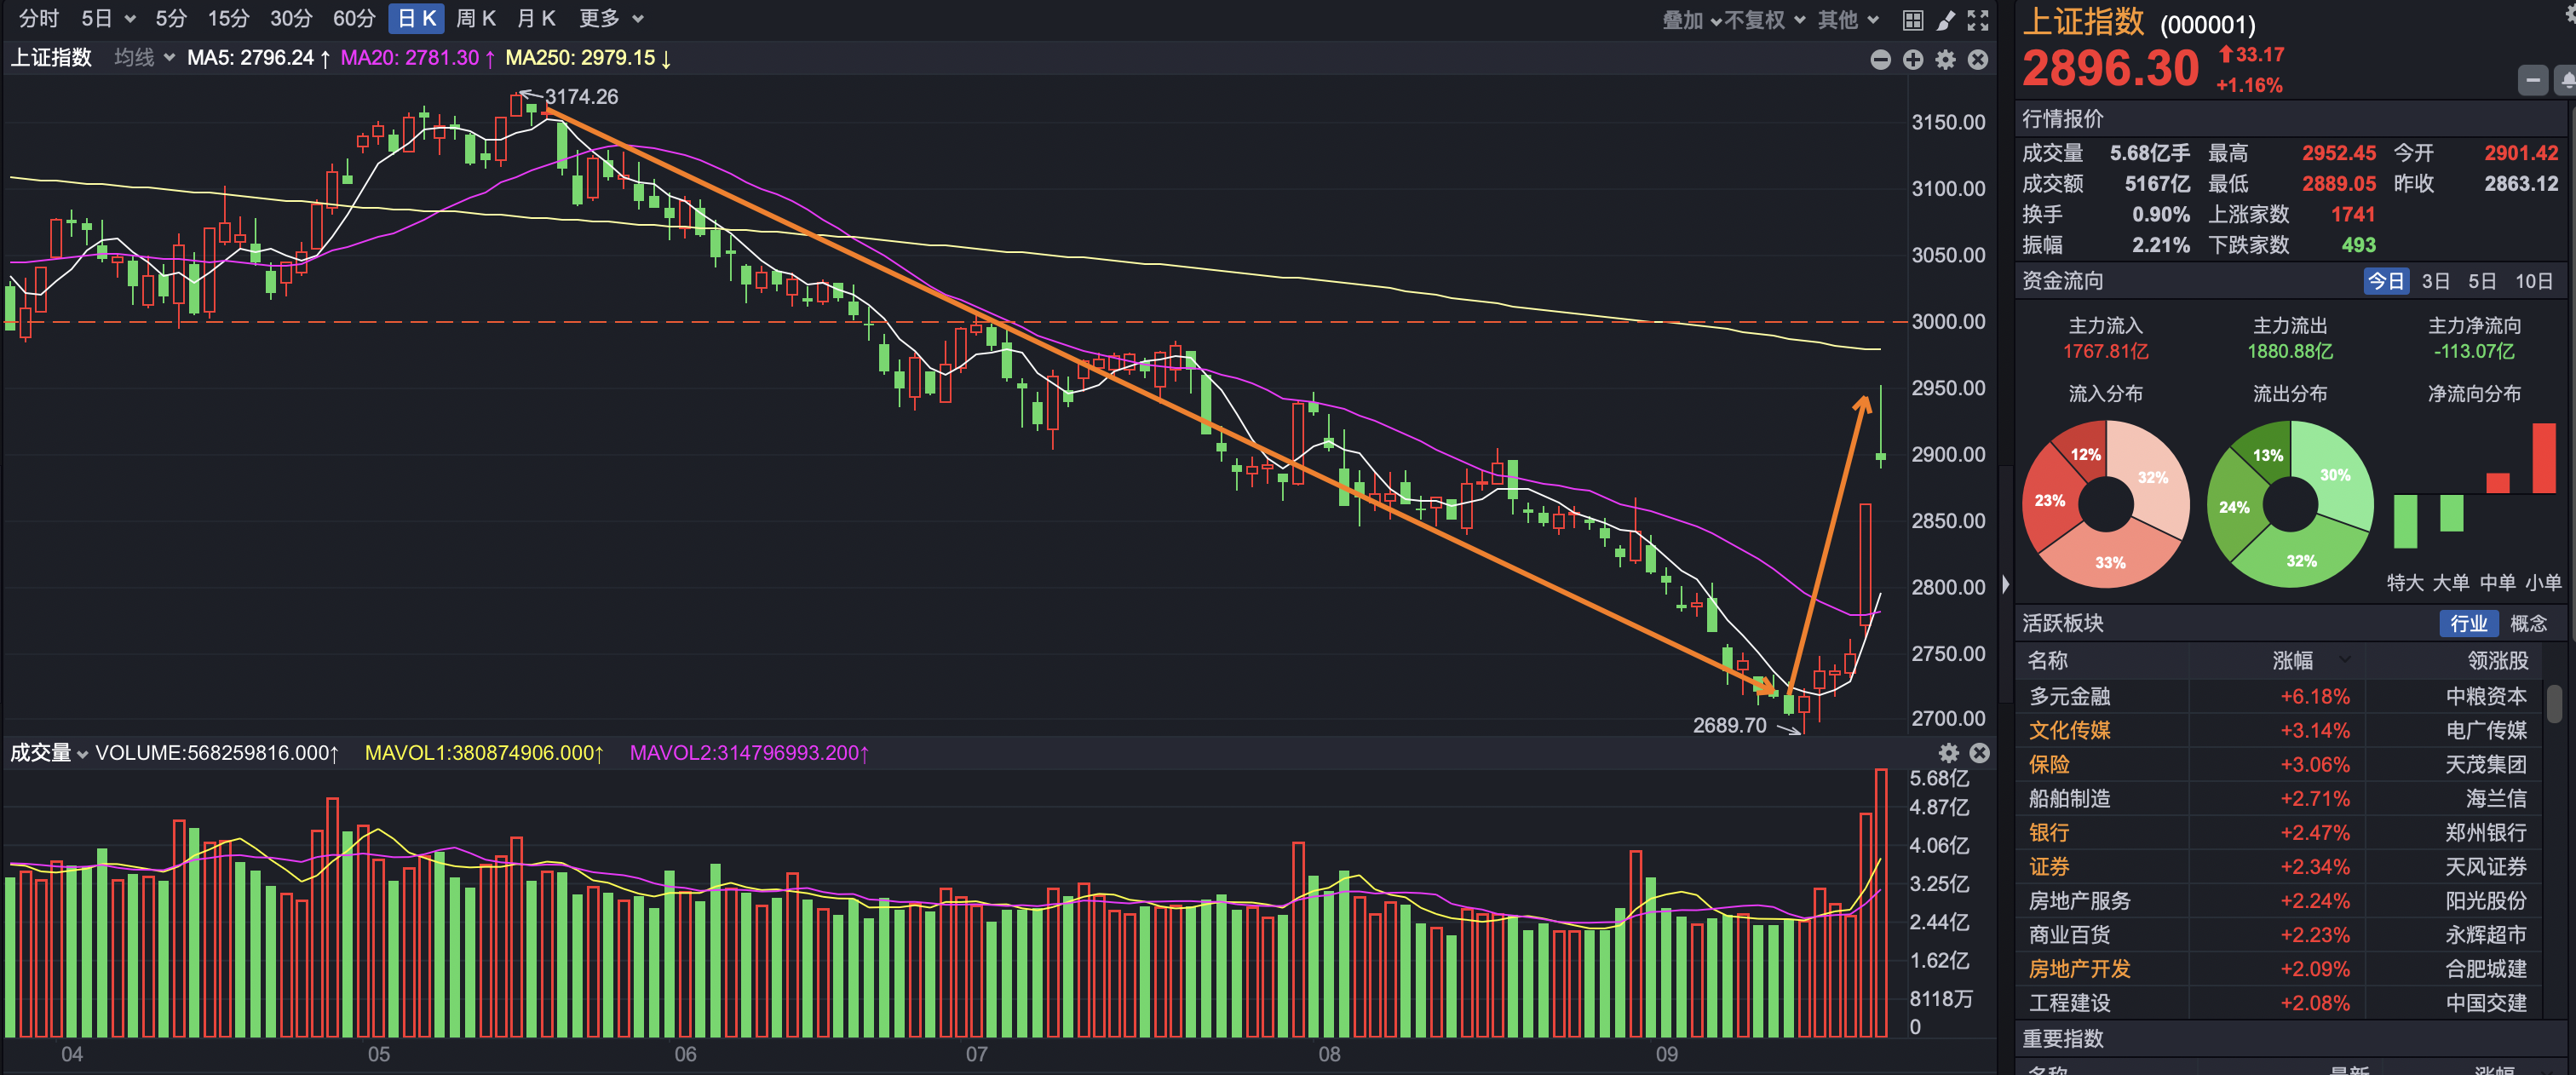The width and height of the screenshot is (2576, 1075).
Task: Open the 不复权 adjustment dropdown
Action: [1765, 20]
